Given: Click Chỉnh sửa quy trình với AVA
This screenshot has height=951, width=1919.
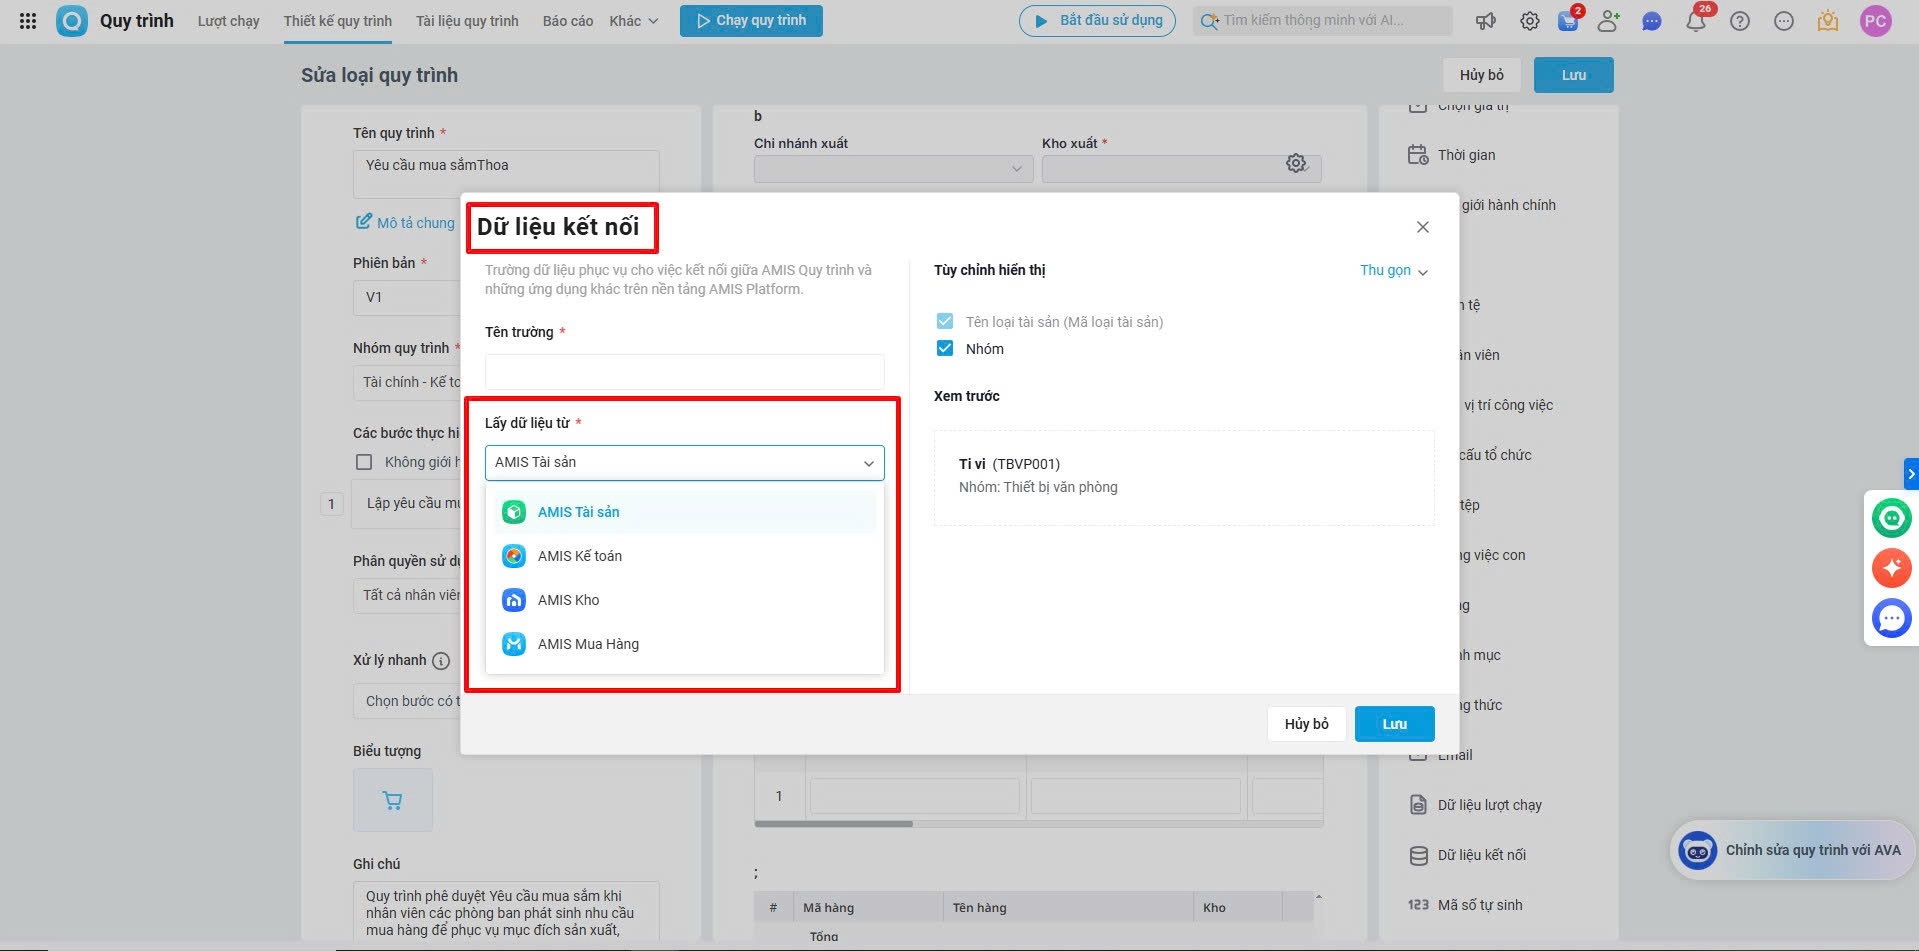Looking at the screenshot, I should (1790, 850).
